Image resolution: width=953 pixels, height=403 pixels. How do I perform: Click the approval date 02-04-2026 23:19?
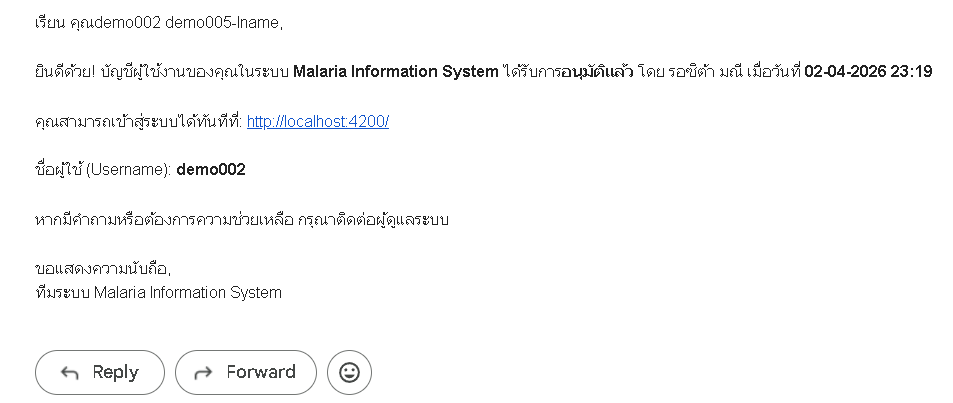click(x=868, y=72)
